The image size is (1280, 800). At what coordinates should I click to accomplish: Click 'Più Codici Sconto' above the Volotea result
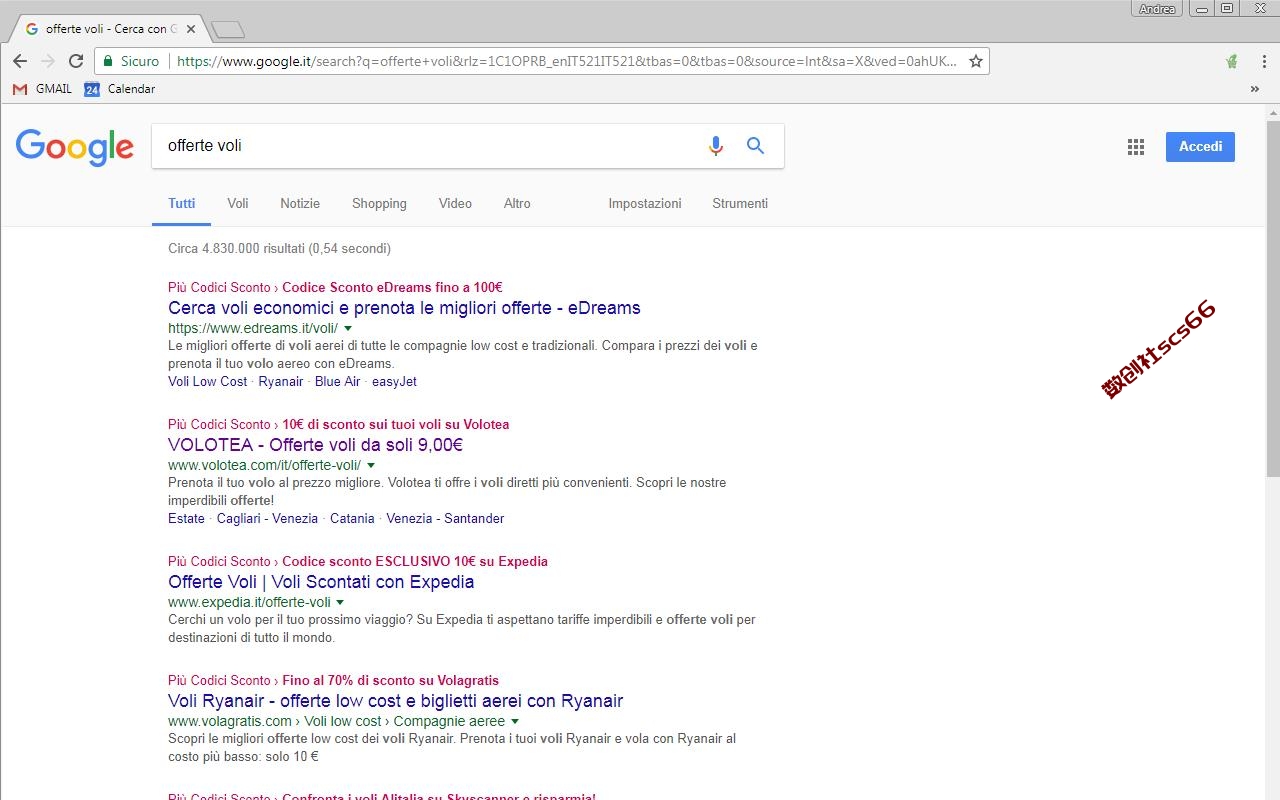[219, 424]
